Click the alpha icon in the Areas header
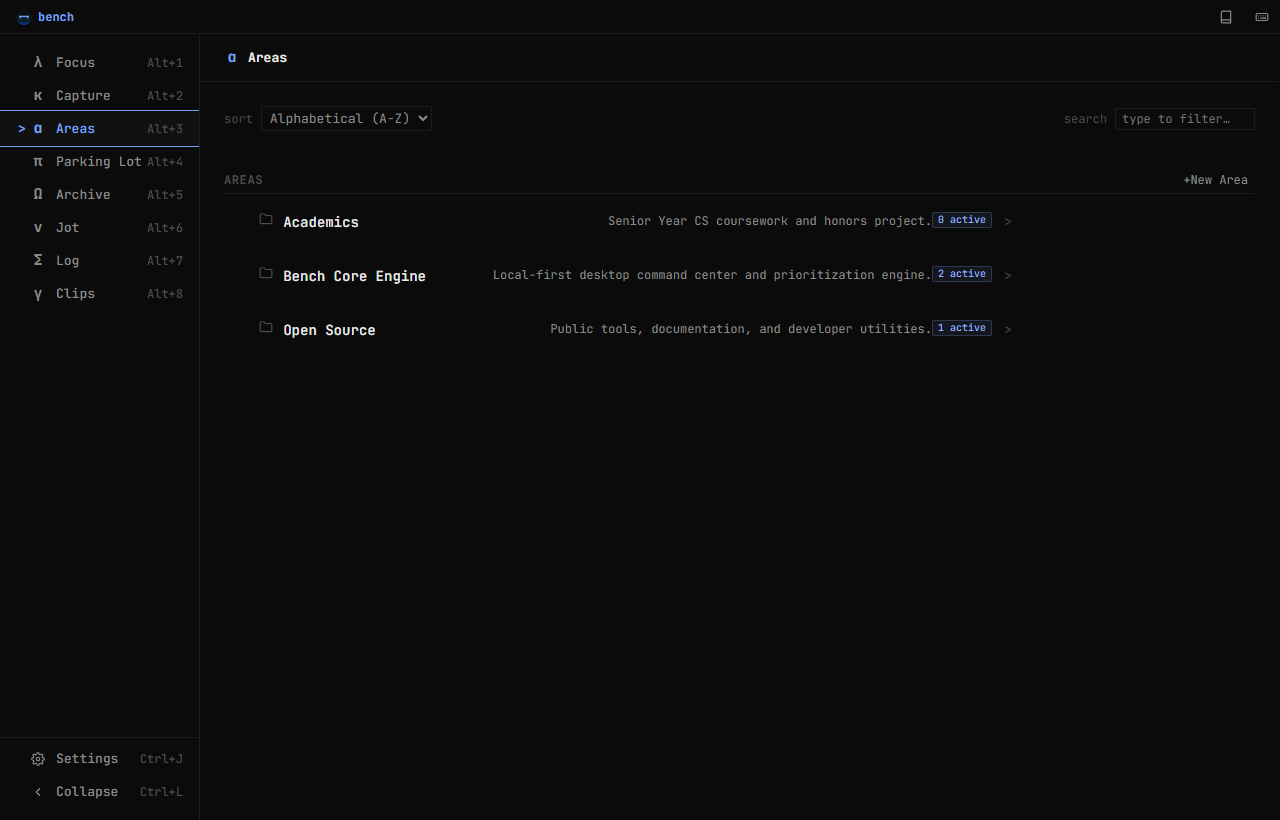 (x=232, y=58)
